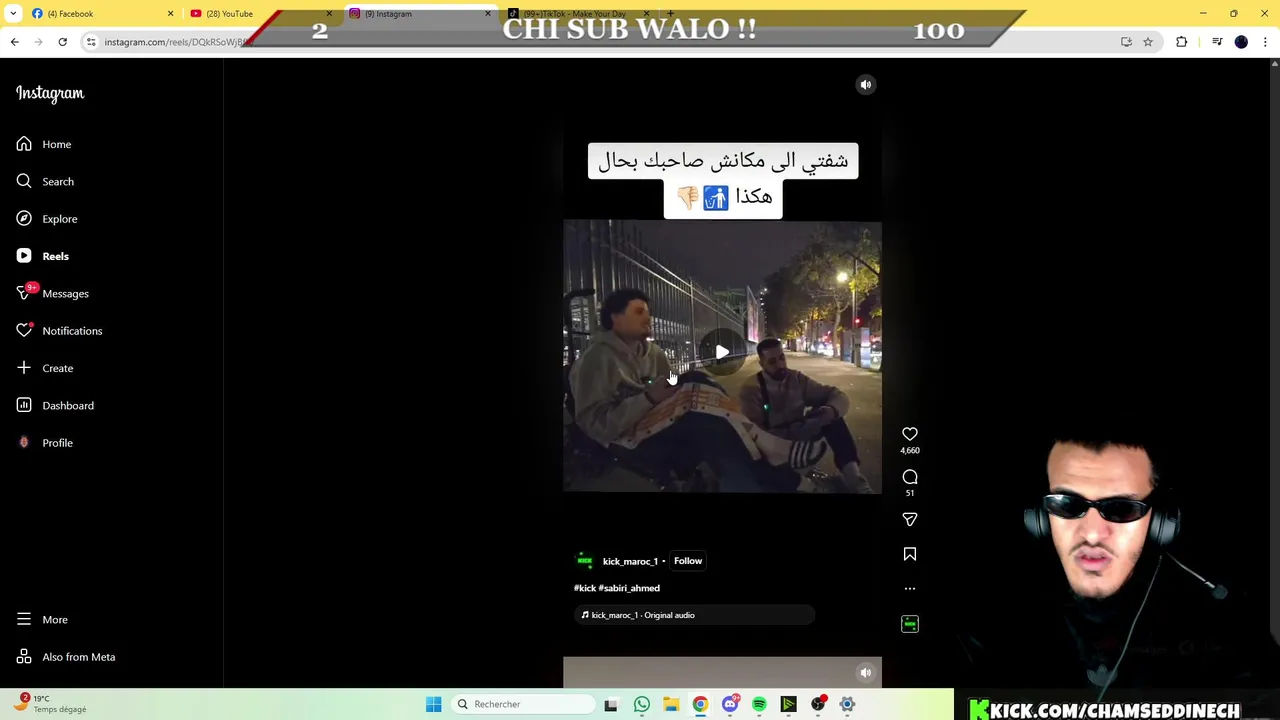The width and height of the screenshot is (1280, 720).
Task: Open the #sabiri_ahmed hashtag
Action: pyautogui.click(x=629, y=588)
